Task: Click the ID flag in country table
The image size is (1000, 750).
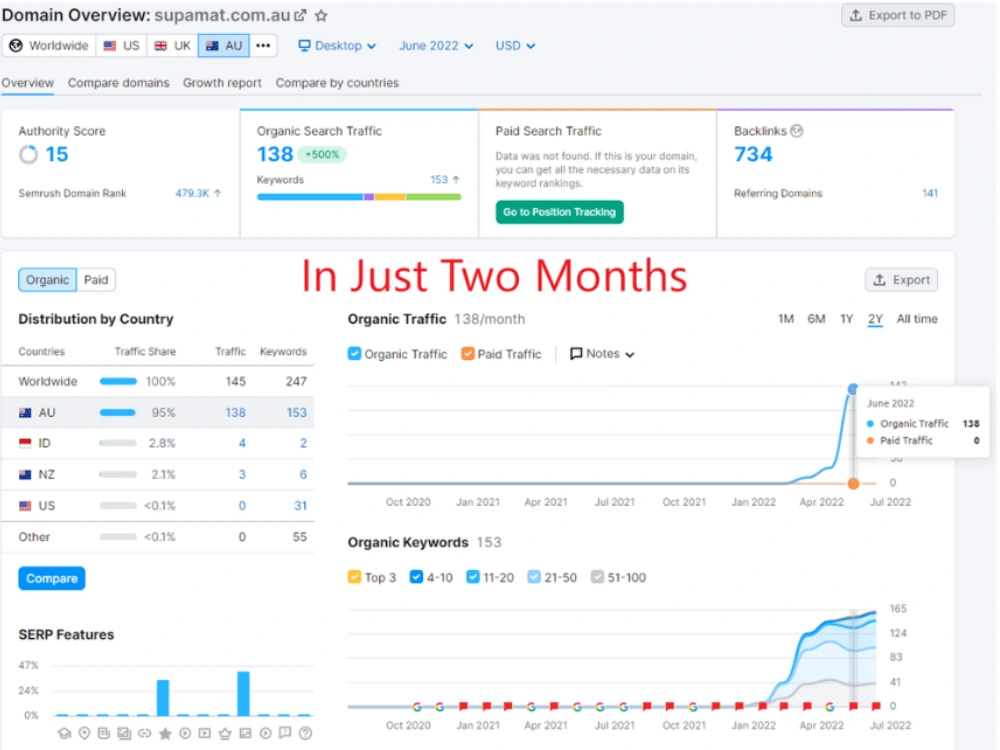Action: [x=26, y=443]
